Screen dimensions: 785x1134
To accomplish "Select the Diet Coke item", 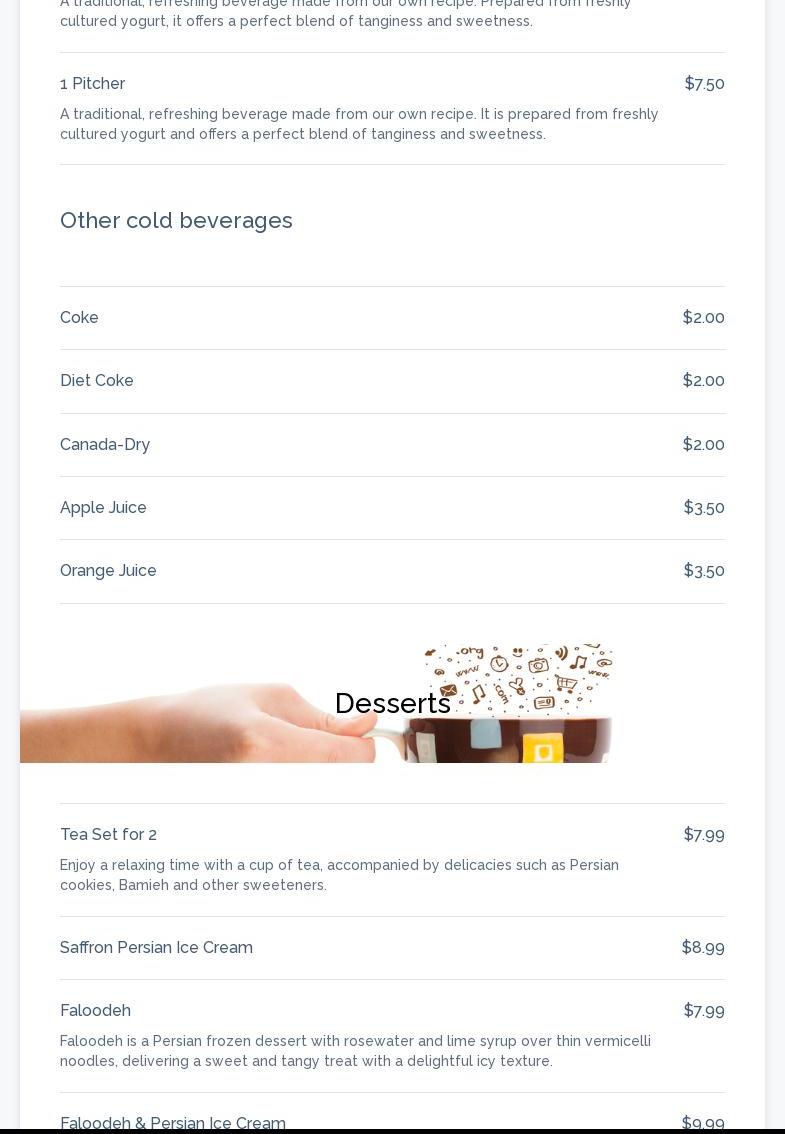I will click(x=97, y=381).
